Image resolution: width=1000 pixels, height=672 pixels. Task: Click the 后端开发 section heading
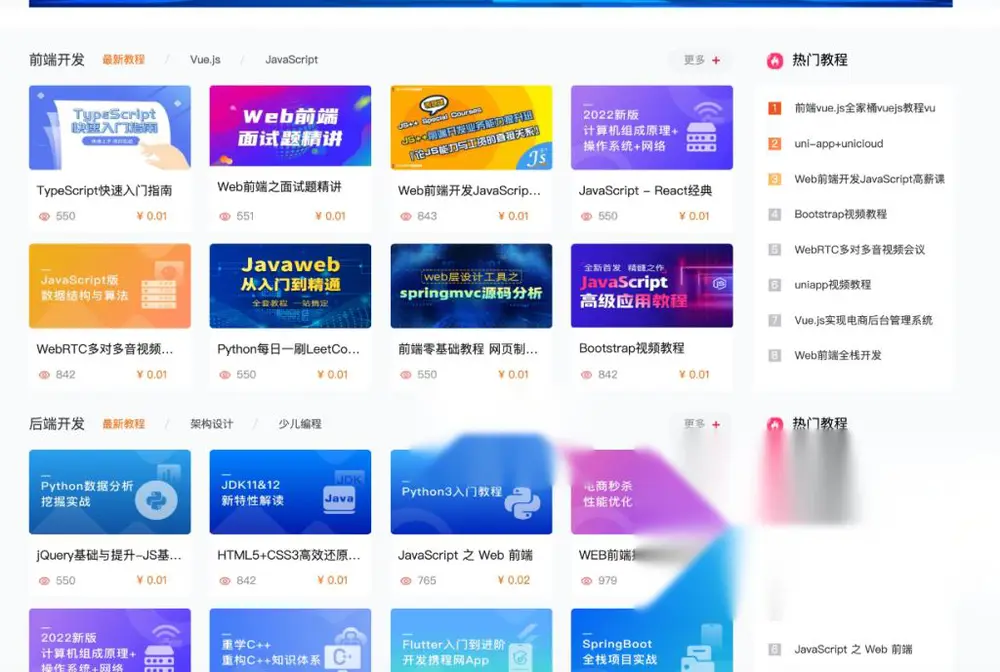click(57, 423)
